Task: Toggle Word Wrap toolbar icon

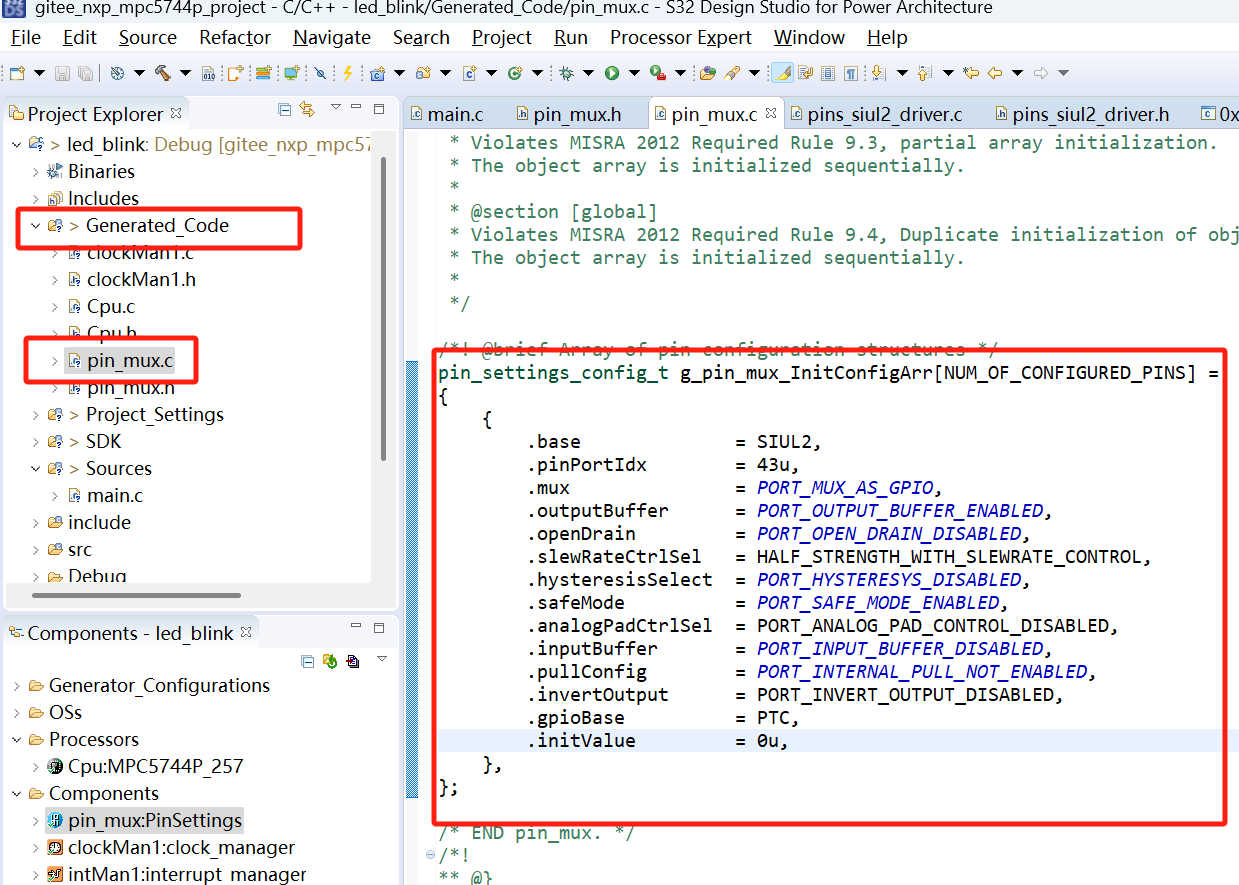Action: [806, 73]
